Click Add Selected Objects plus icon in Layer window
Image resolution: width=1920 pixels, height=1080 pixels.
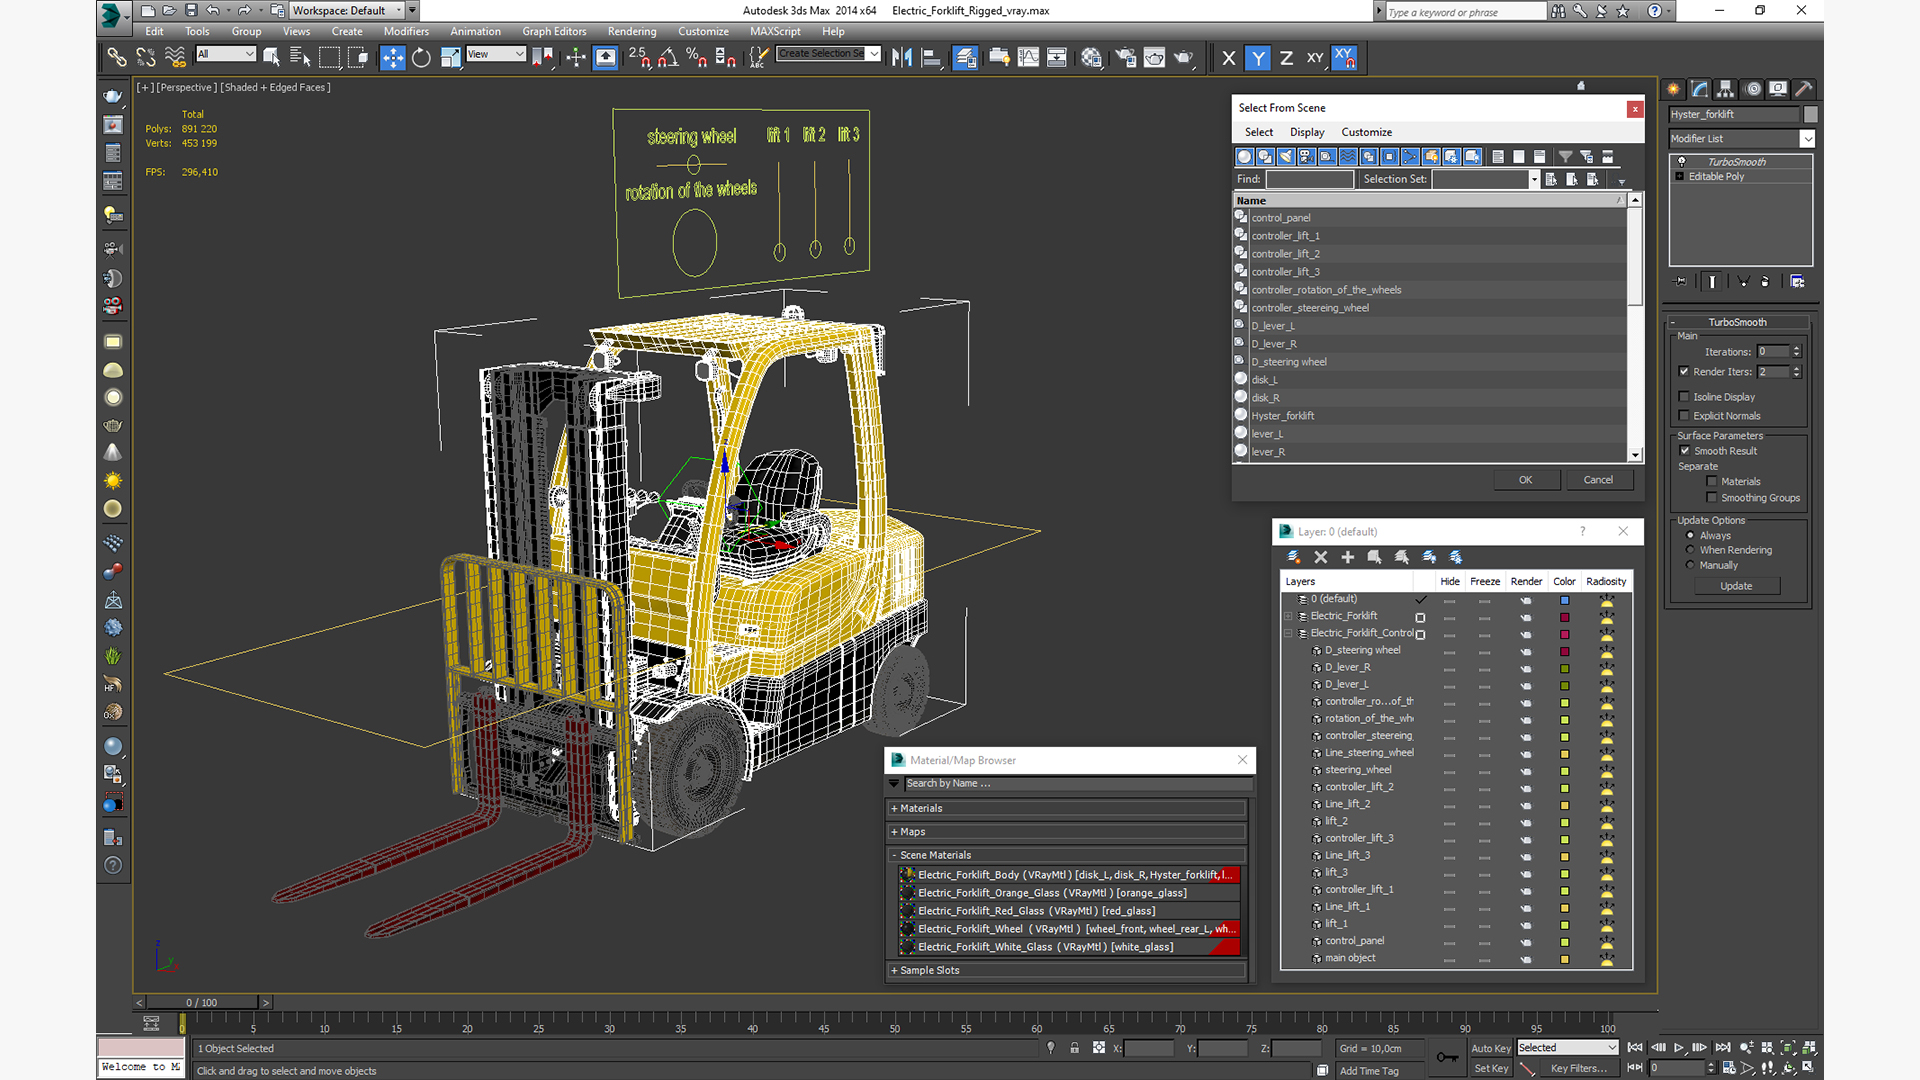point(1348,557)
